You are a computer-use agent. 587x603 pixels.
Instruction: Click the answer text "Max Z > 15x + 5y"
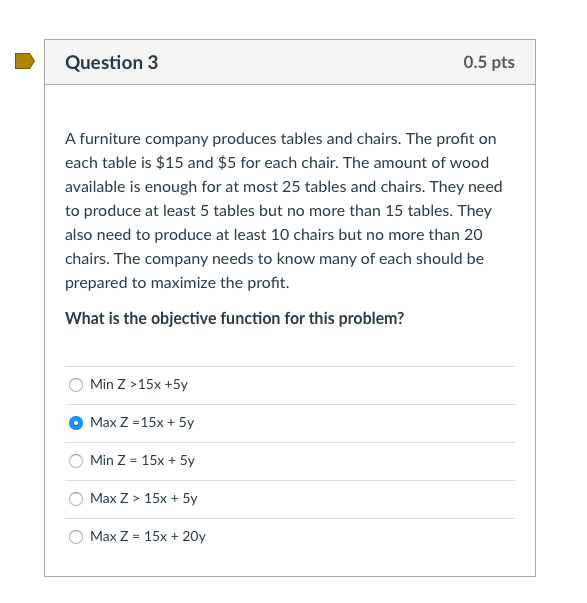[143, 498]
